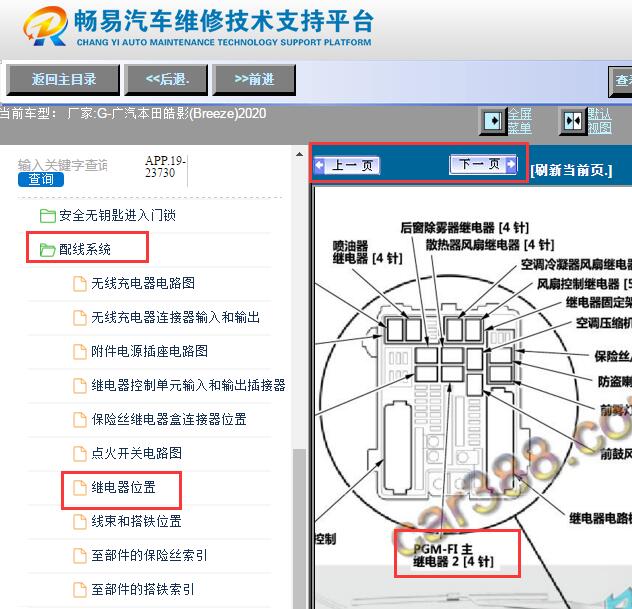Screen dimensions: 632x609
Task: Open 点火开关电路图 document
Action: (136, 453)
